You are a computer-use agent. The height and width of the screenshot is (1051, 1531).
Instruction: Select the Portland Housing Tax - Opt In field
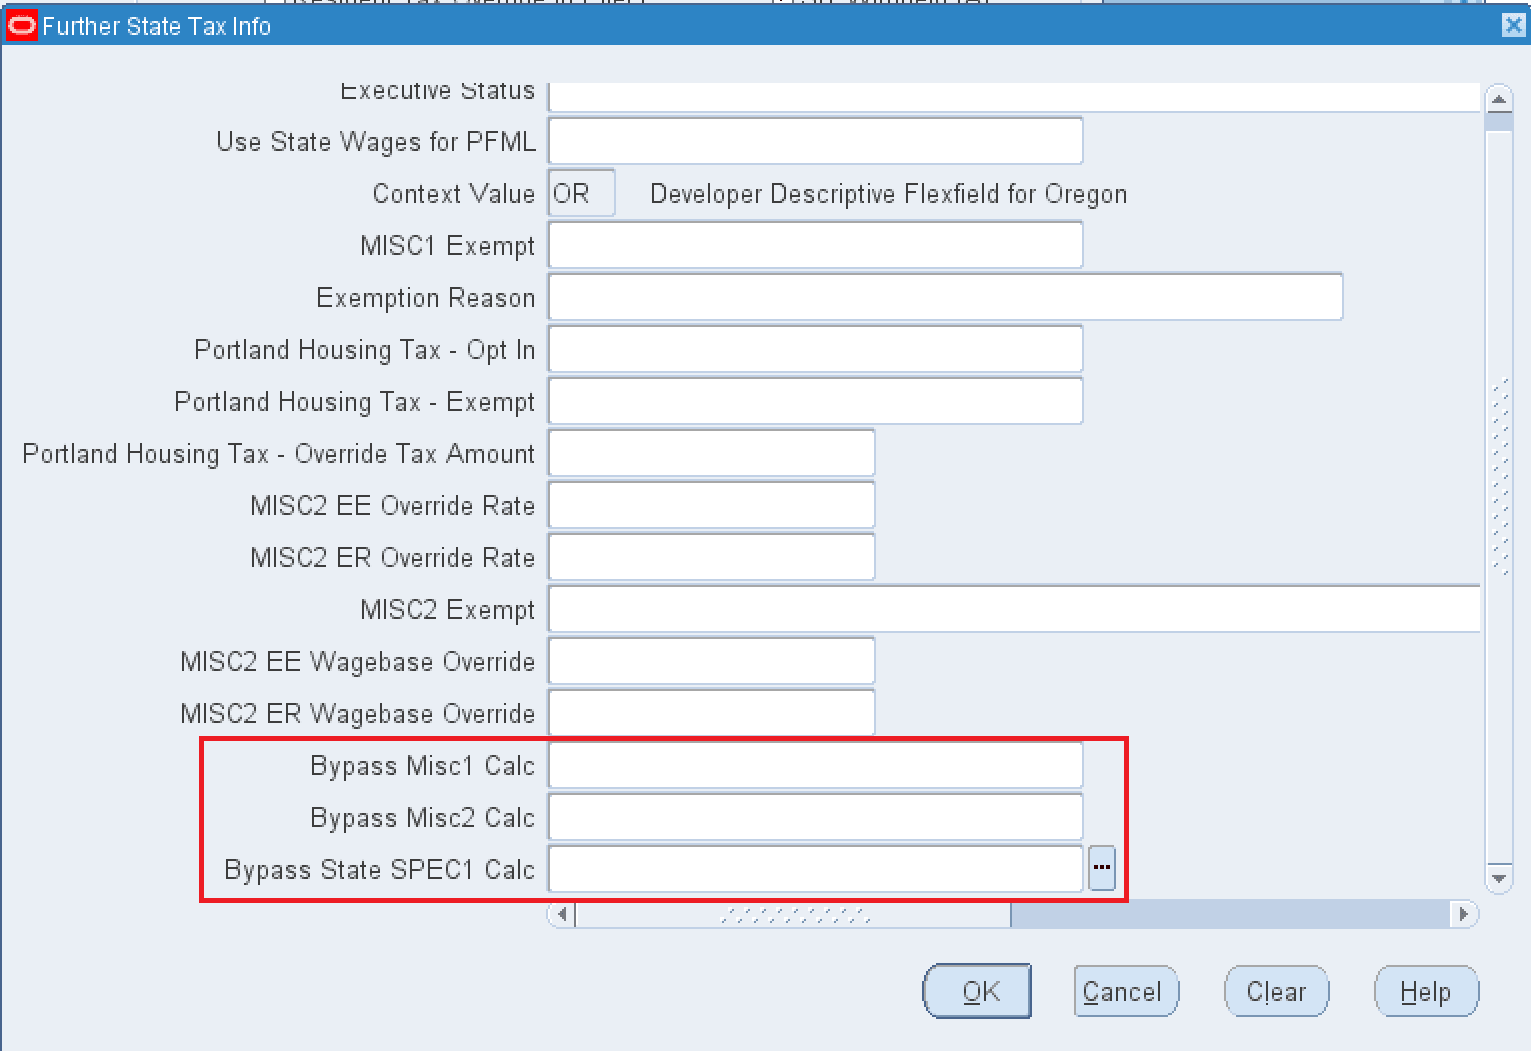pyautogui.click(x=814, y=348)
